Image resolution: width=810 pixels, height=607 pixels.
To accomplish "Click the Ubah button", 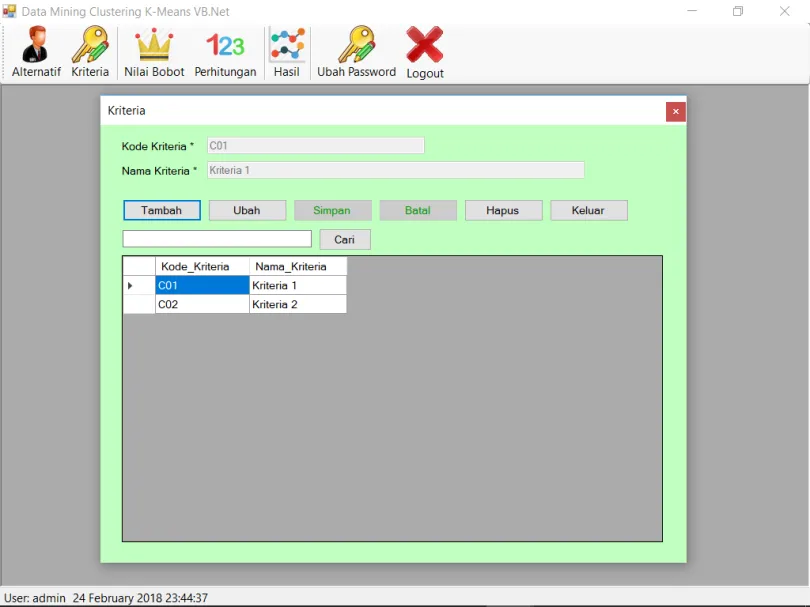I will [x=247, y=211].
